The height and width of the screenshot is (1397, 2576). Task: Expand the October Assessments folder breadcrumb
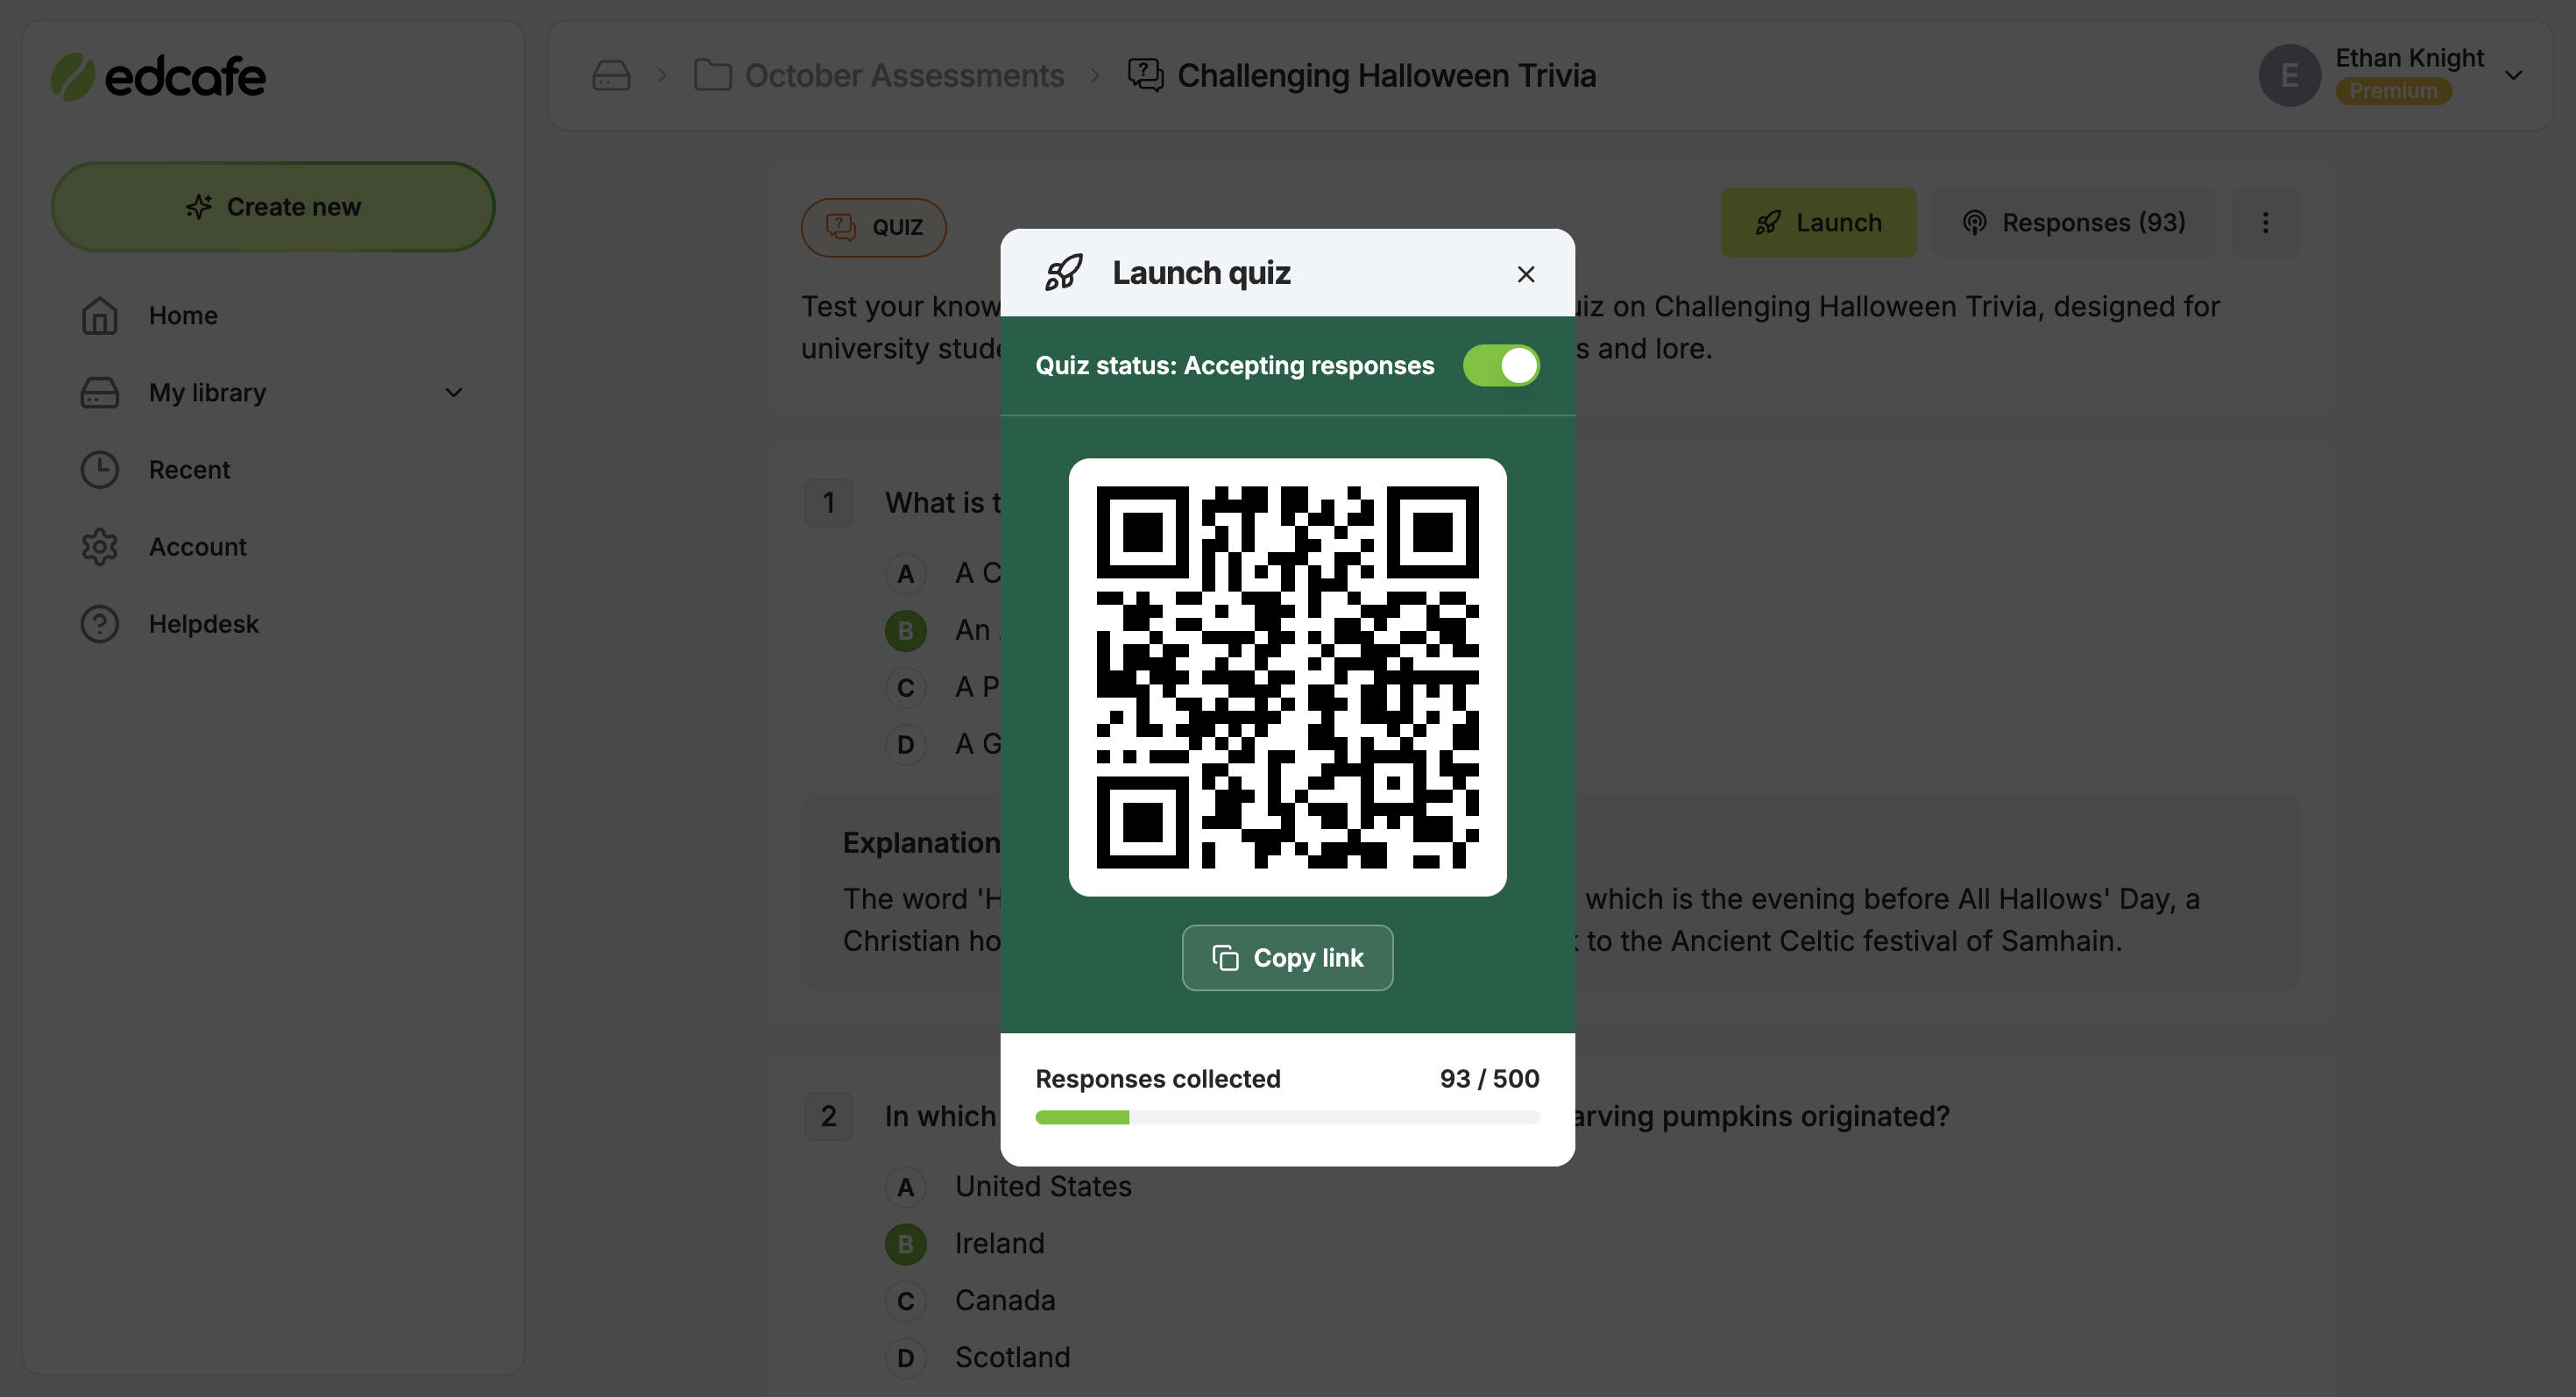coord(877,74)
